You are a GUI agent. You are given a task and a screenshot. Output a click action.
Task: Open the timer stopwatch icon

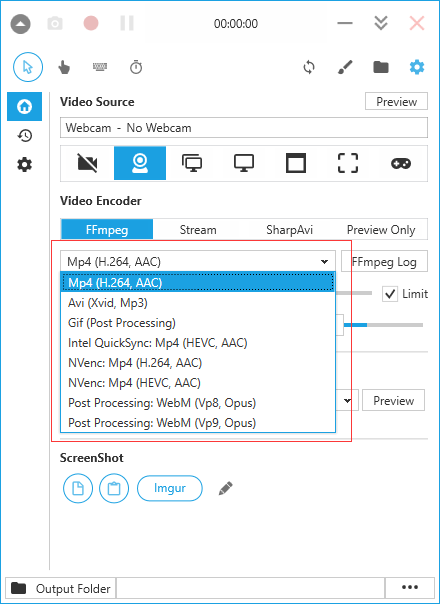[136, 67]
